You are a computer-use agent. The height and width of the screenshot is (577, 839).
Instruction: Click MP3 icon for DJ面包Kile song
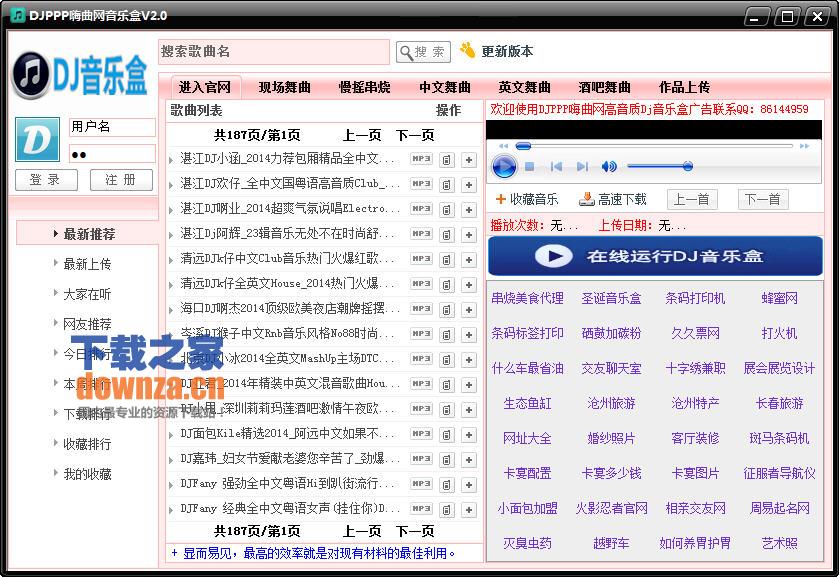422,433
